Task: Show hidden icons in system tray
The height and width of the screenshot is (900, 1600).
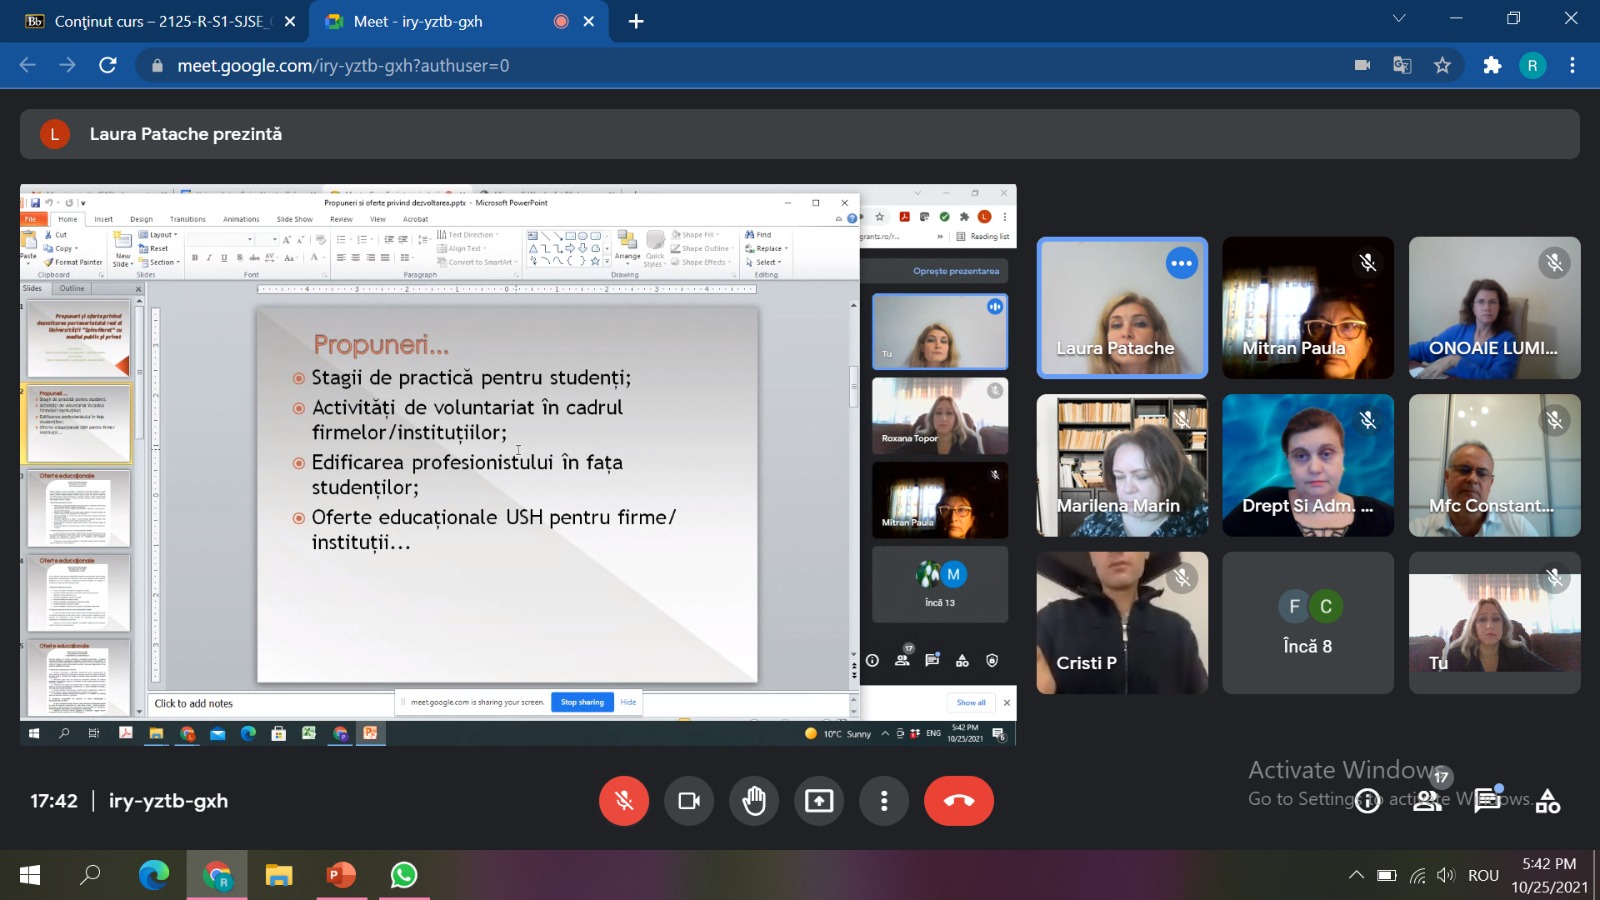Action: tap(1356, 875)
